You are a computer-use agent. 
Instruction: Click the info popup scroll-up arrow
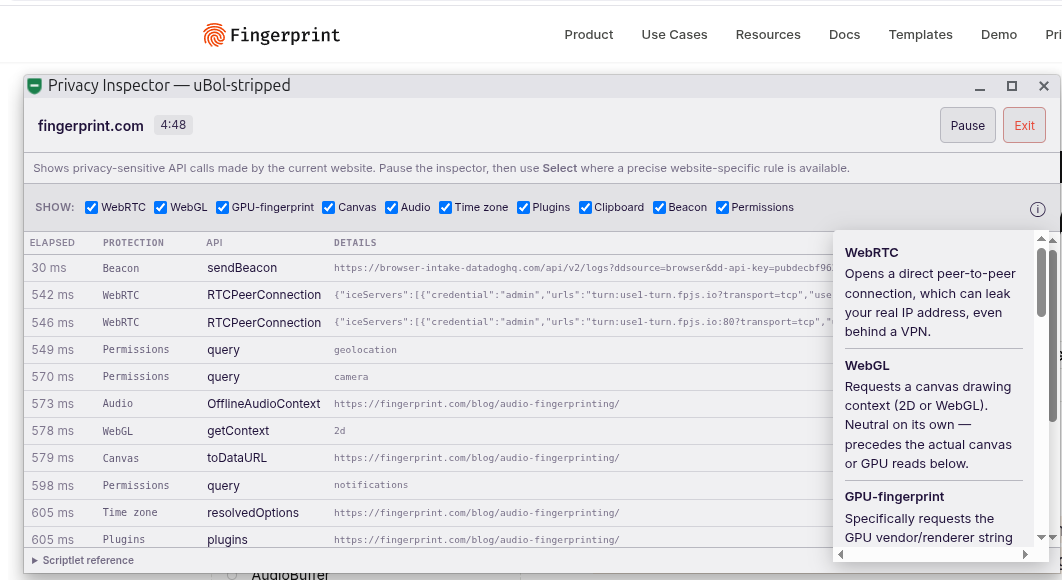(x=1041, y=239)
